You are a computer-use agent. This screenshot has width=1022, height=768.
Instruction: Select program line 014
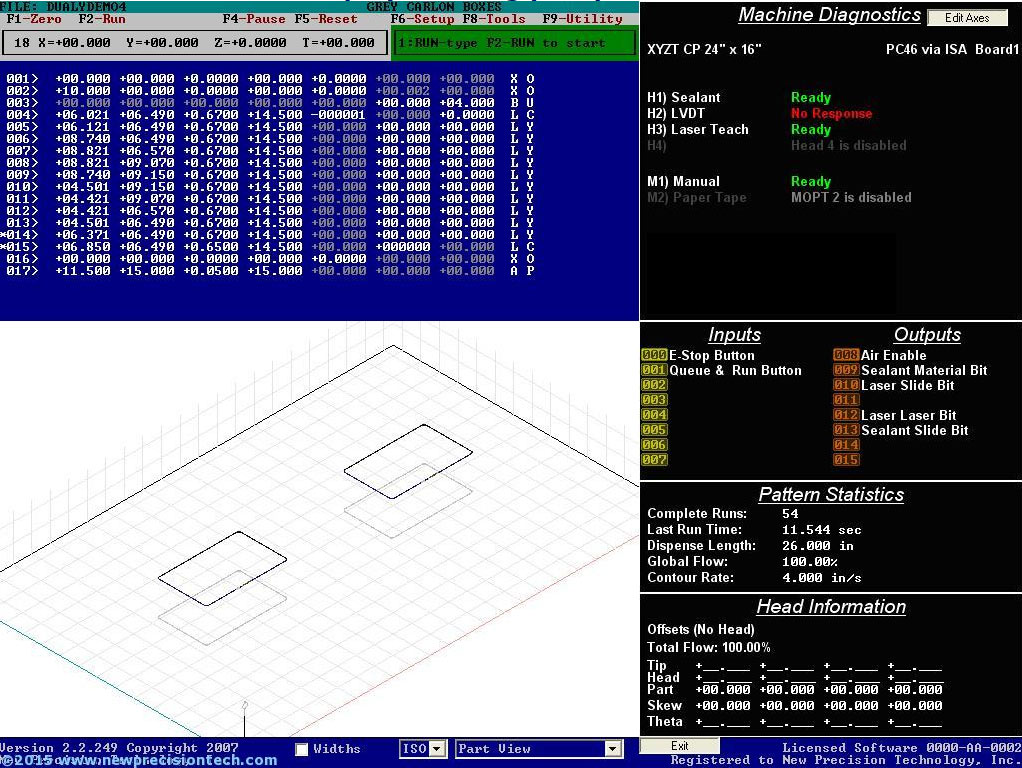[270, 235]
